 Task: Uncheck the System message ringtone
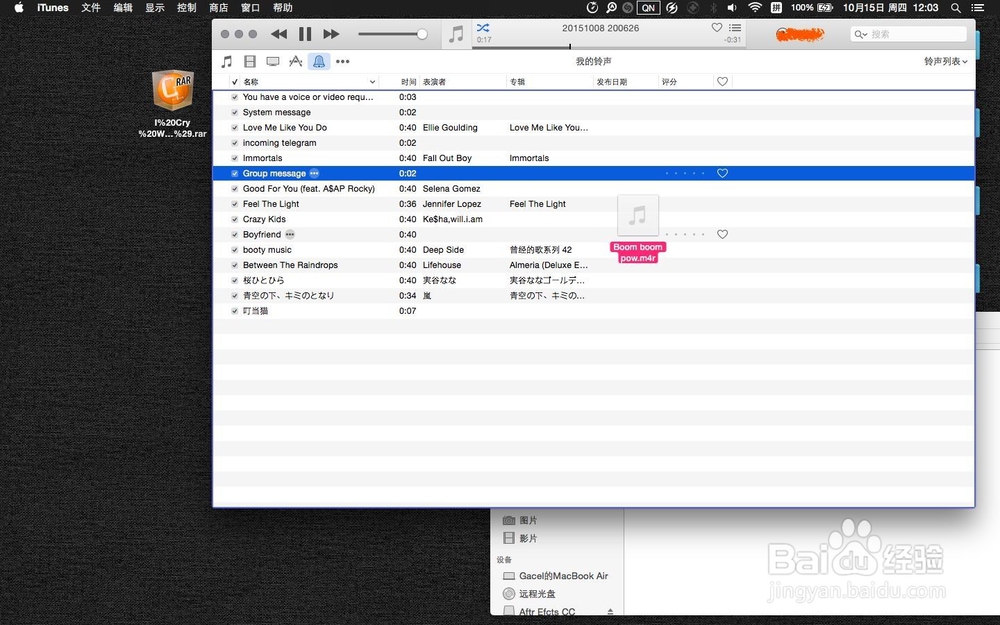point(235,112)
